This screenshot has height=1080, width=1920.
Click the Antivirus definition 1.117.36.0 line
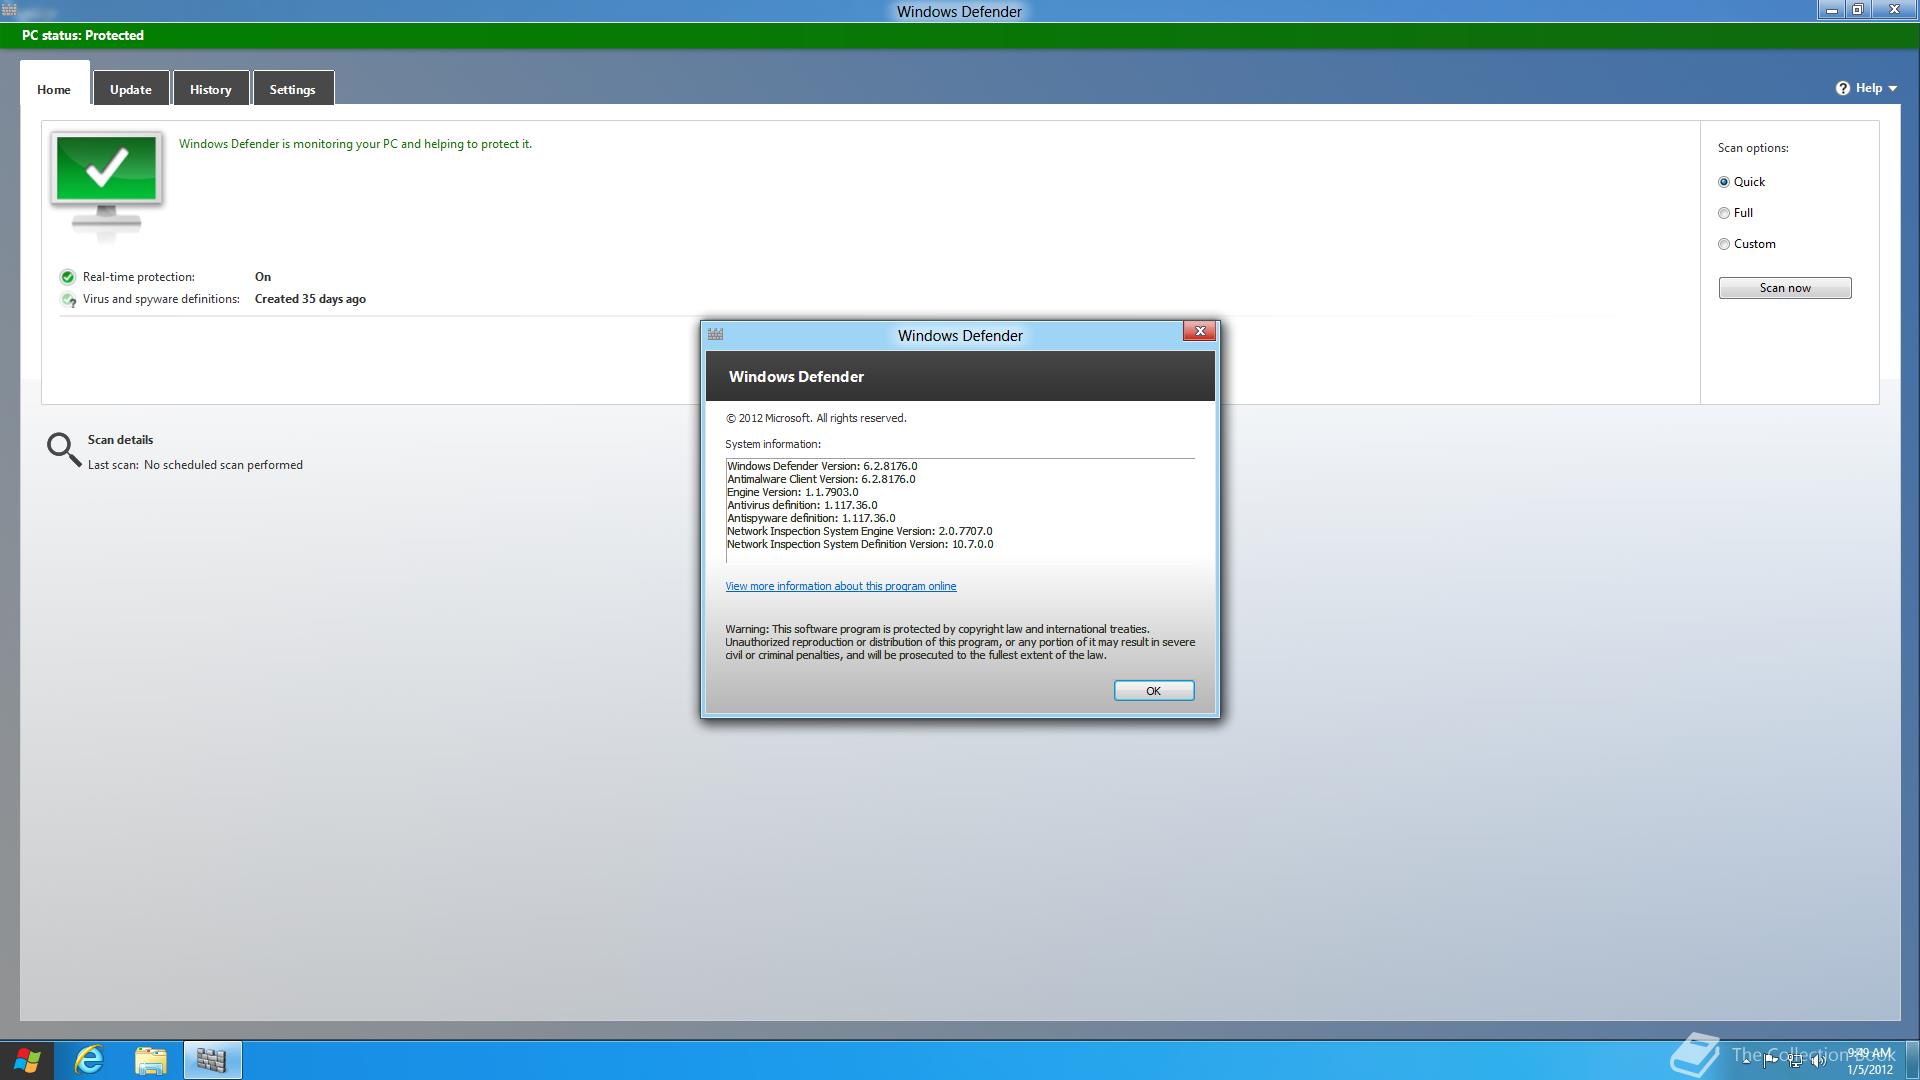pos(802,505)
